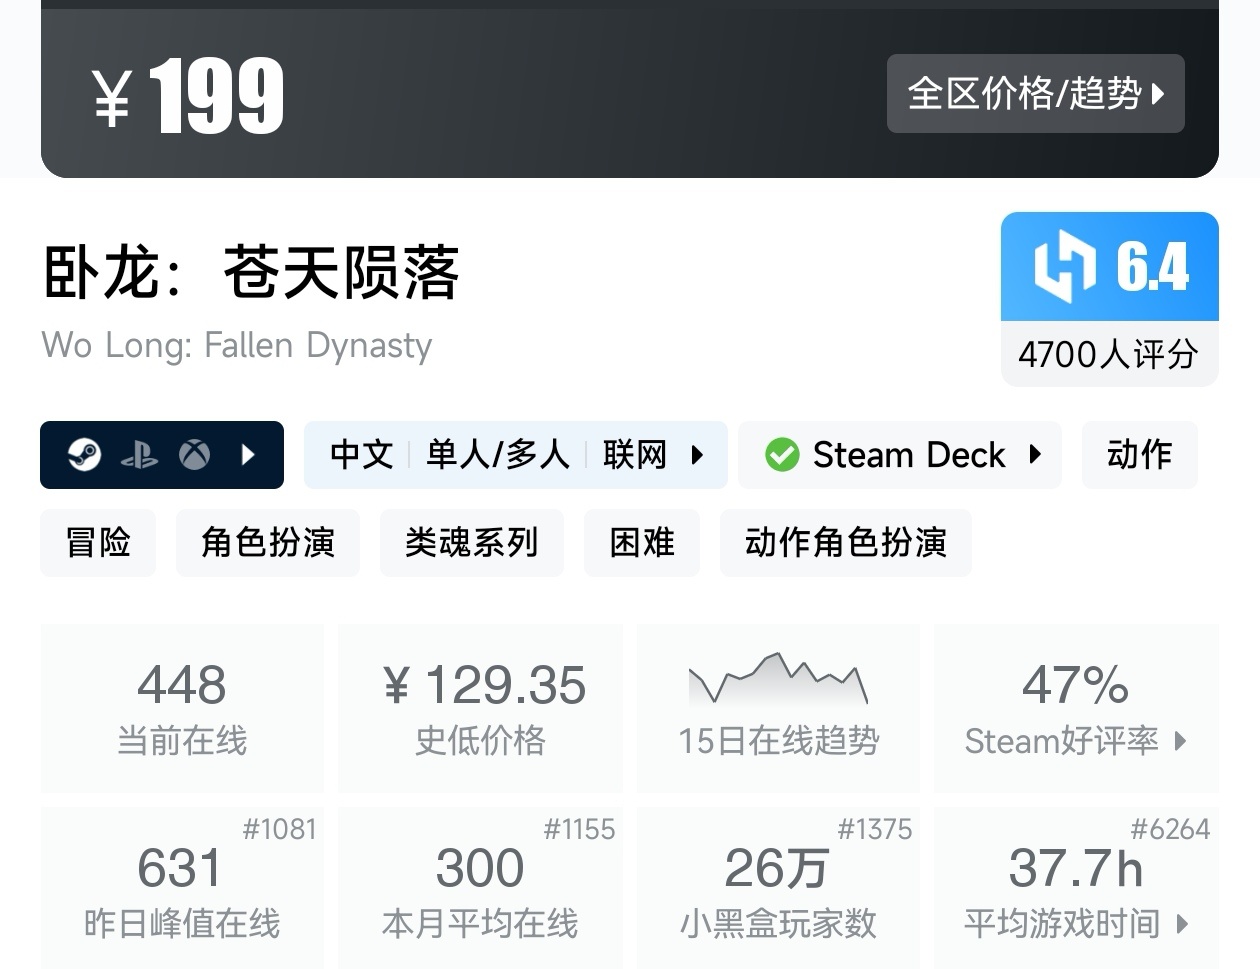Image resolution: width=1260 pixels, height=969 pixels.
Task: Select the 角色扮演 tag
Action: point(268,543)
